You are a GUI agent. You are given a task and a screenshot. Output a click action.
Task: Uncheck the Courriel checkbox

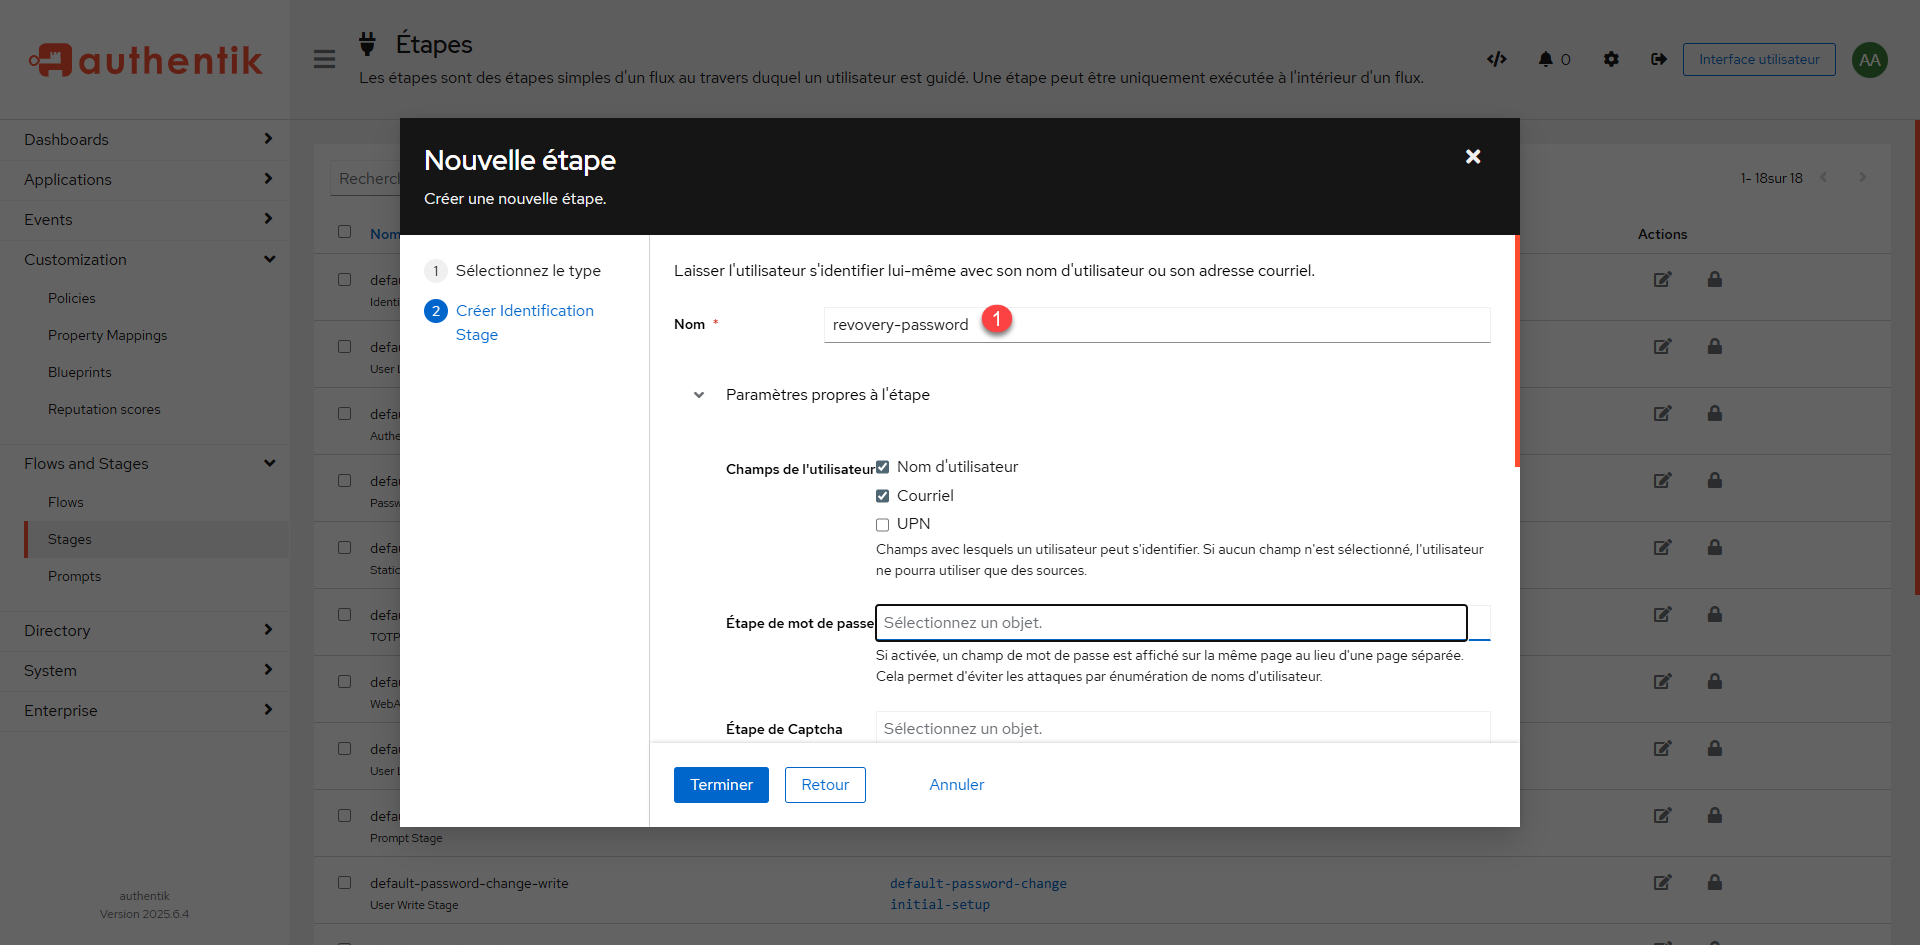pyautogui.click(x=882, y=496)
